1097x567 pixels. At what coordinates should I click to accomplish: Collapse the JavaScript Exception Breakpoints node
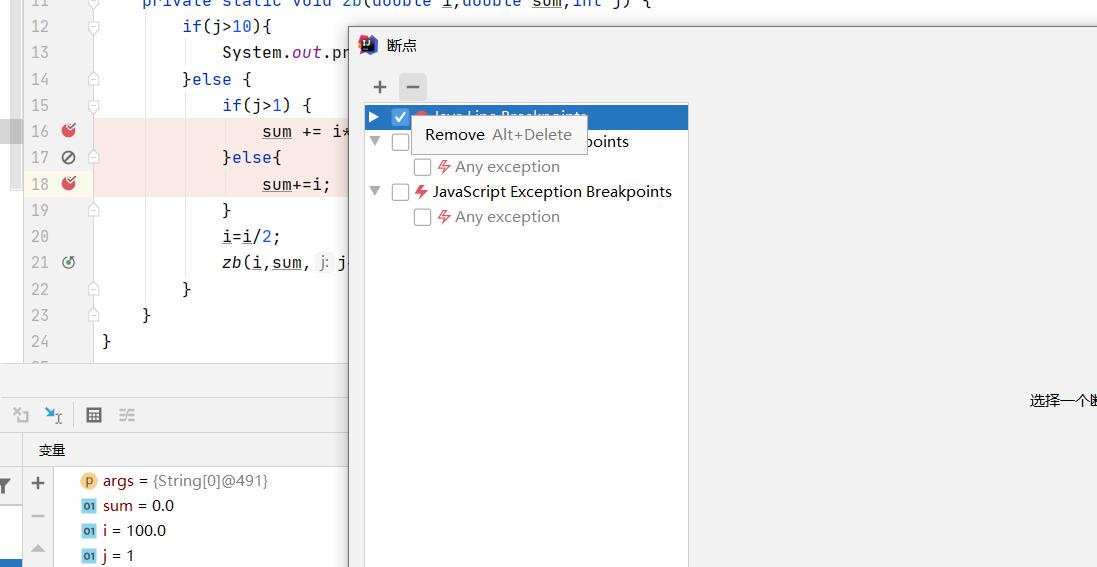pos(375,191)
